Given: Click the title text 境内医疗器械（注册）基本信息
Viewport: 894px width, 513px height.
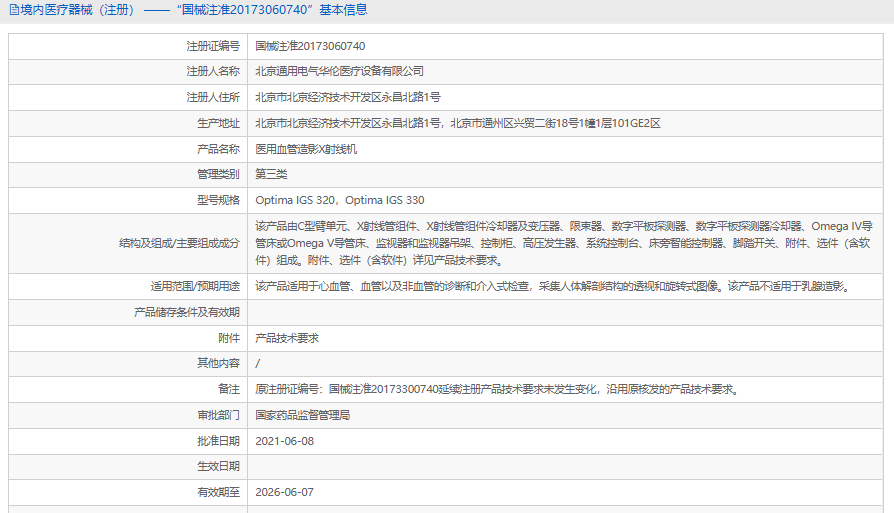Looking at the screenshot, I should 194,10.
